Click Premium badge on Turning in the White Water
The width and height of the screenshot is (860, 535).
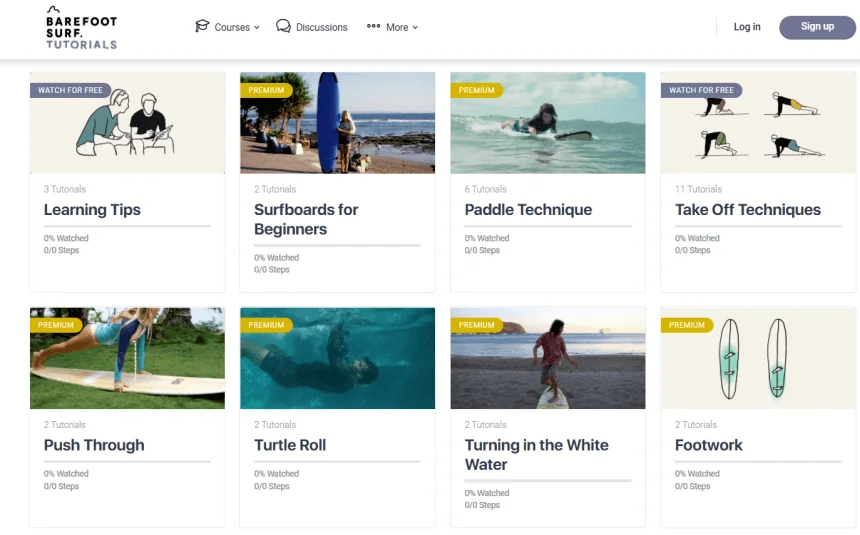click(476, 325)
